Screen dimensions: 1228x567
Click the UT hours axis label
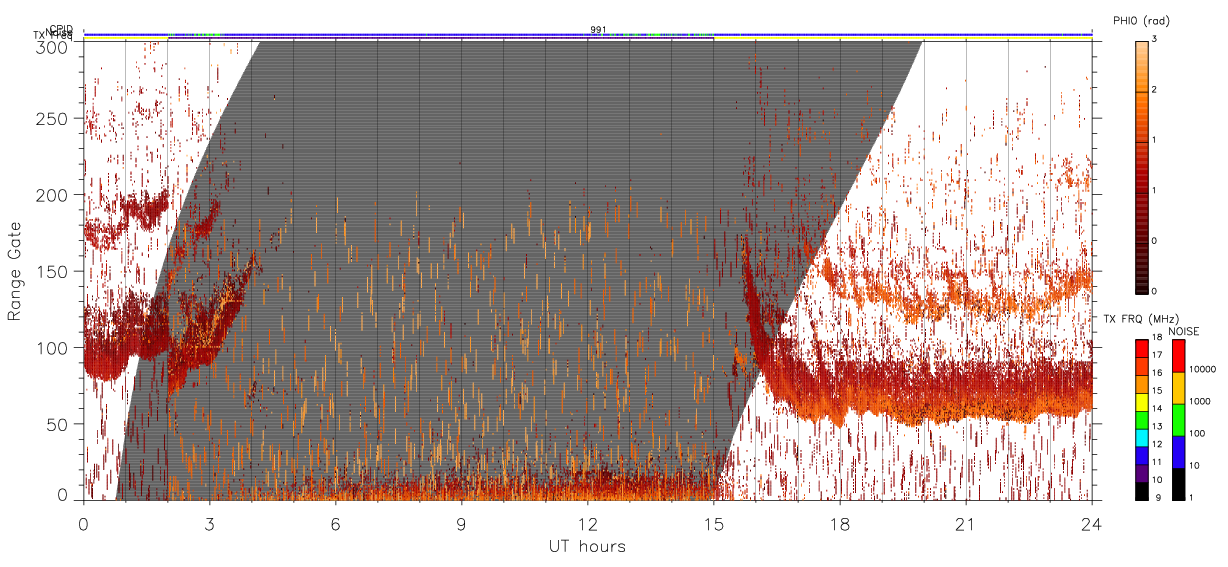587,546
